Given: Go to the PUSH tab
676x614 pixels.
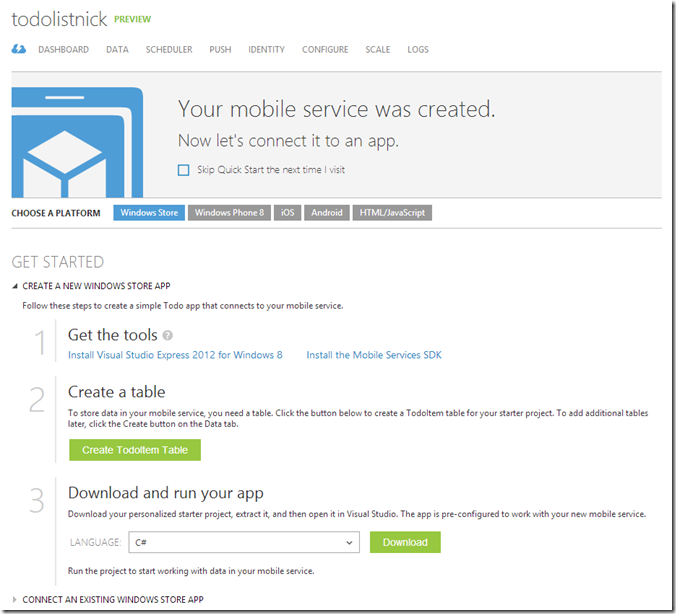Looking at the screenshot, I should click(x=220, y=50).
